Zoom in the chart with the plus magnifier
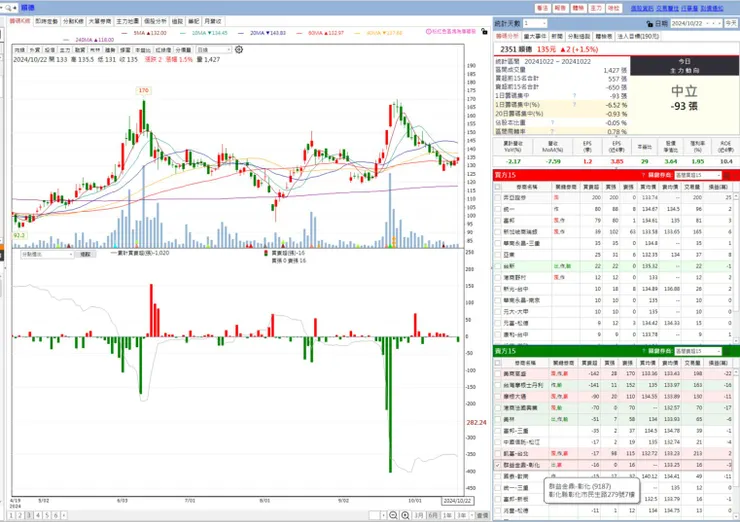Viewport: 740px width, 522px height. click(x=405, y=515)
